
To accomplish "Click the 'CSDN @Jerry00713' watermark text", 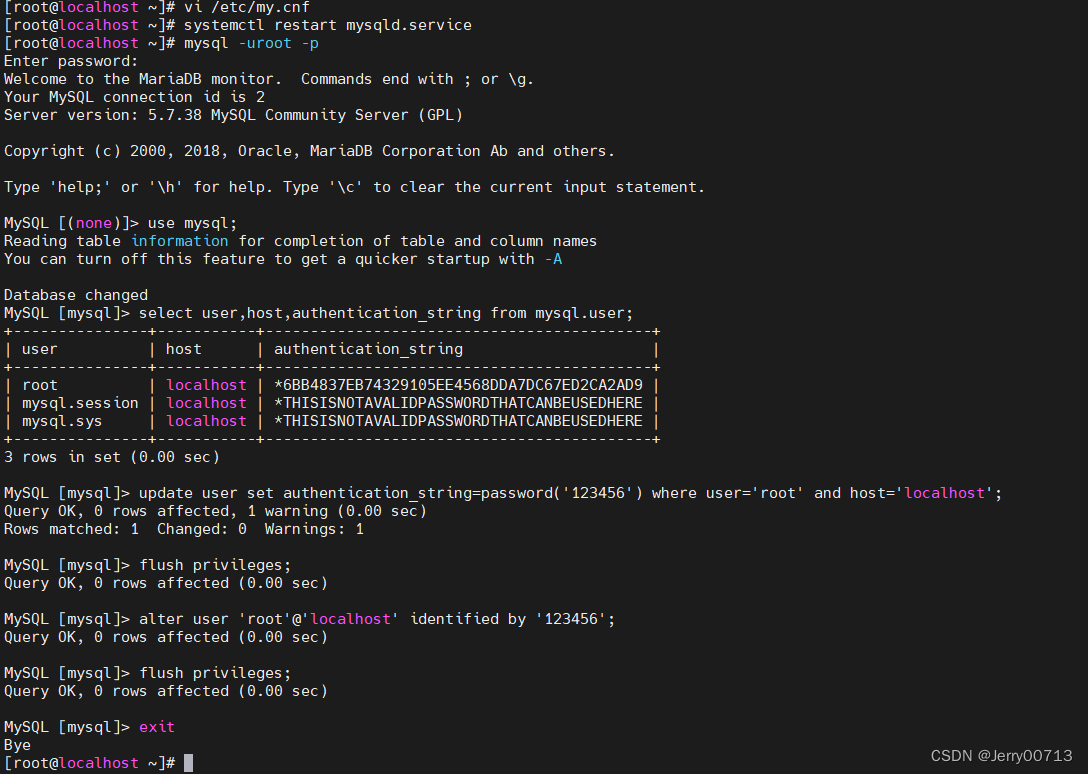I will coord(1000,756).
